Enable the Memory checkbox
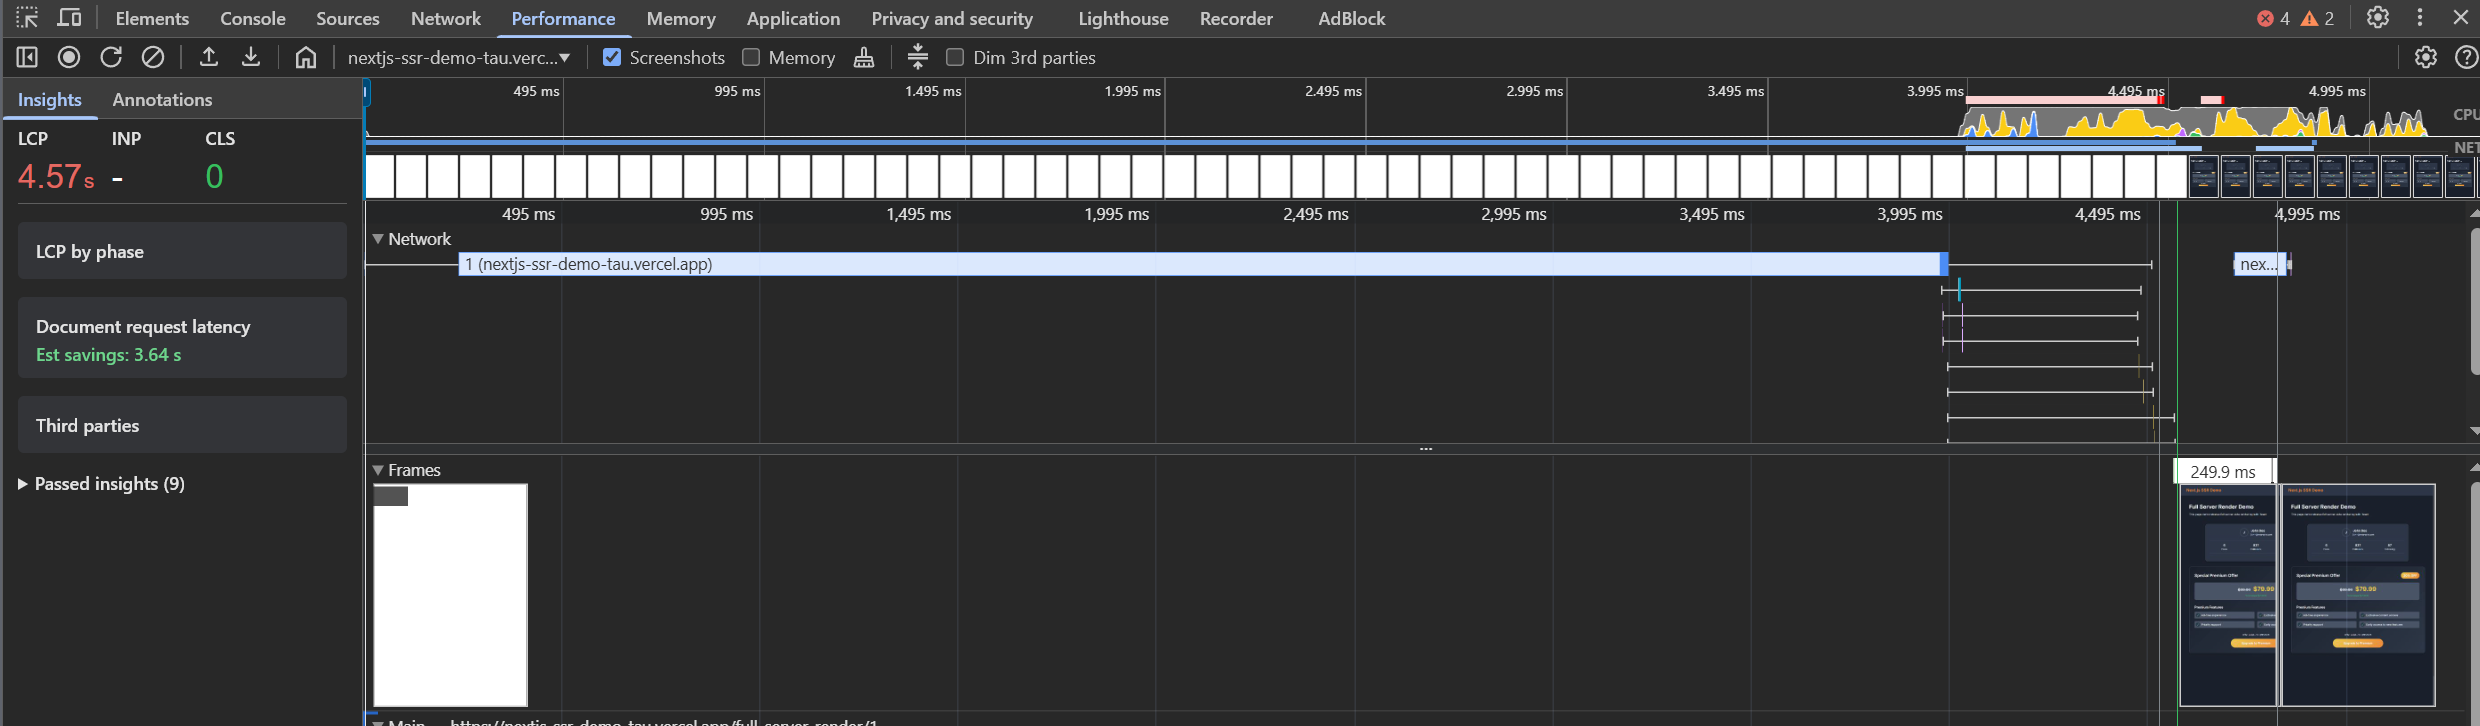Viewport: 2480px width, 726px height. (x=751, y=57)
